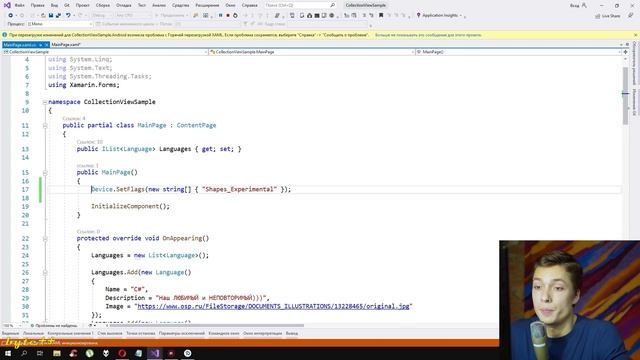The height and width of the screenshot is (360, 640).
Task: Open the Git menu
Action: 67,5
